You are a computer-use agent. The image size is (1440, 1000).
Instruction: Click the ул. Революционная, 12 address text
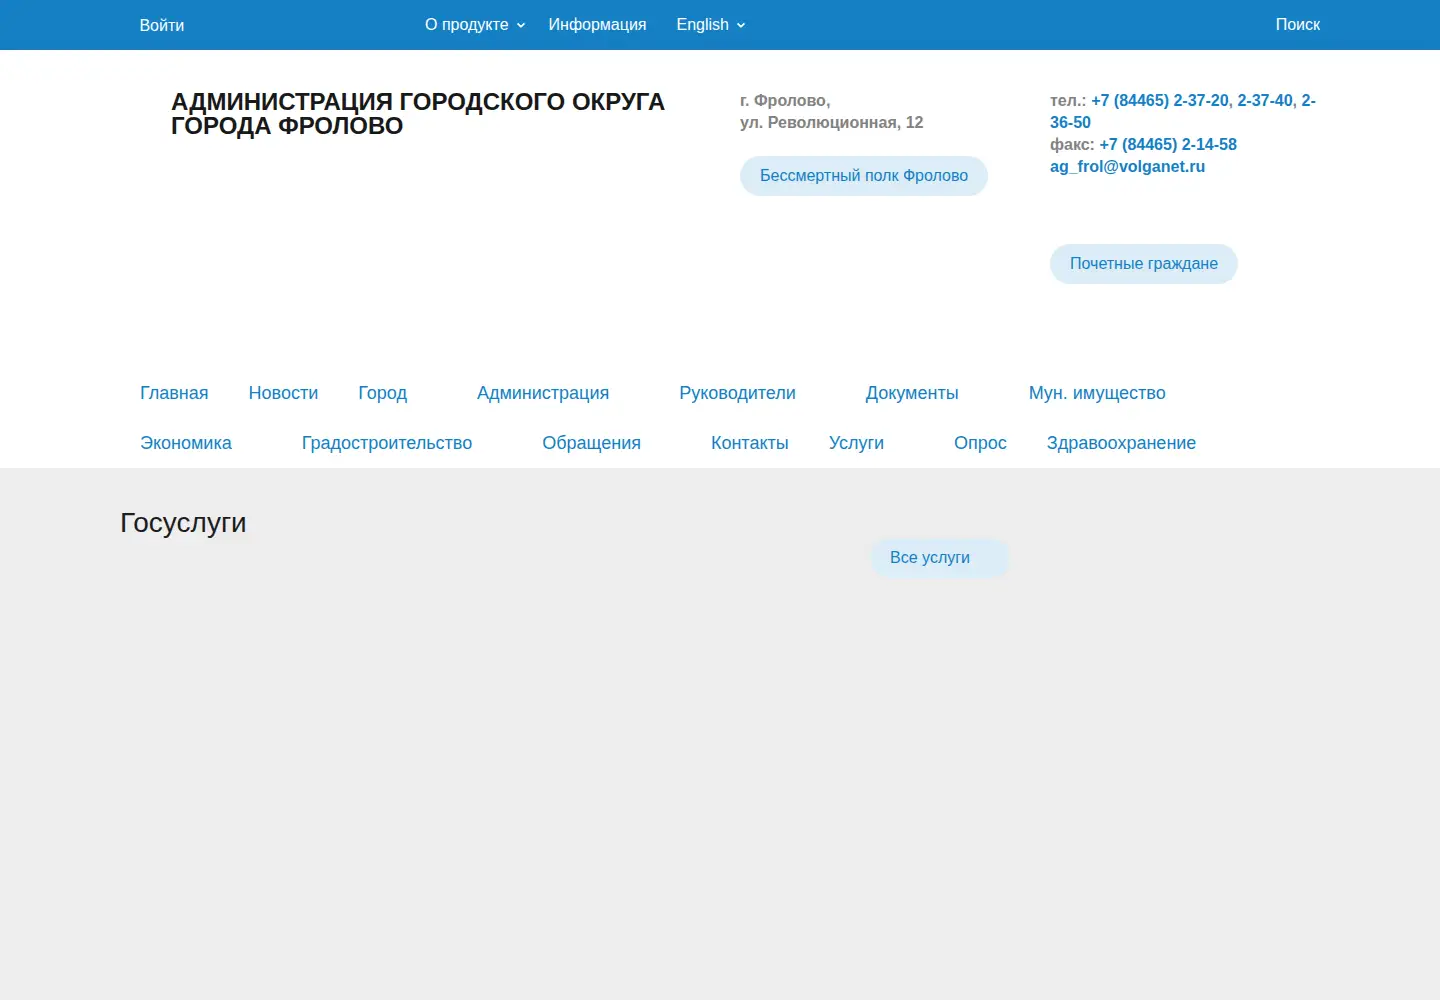[x=831, y=123]
